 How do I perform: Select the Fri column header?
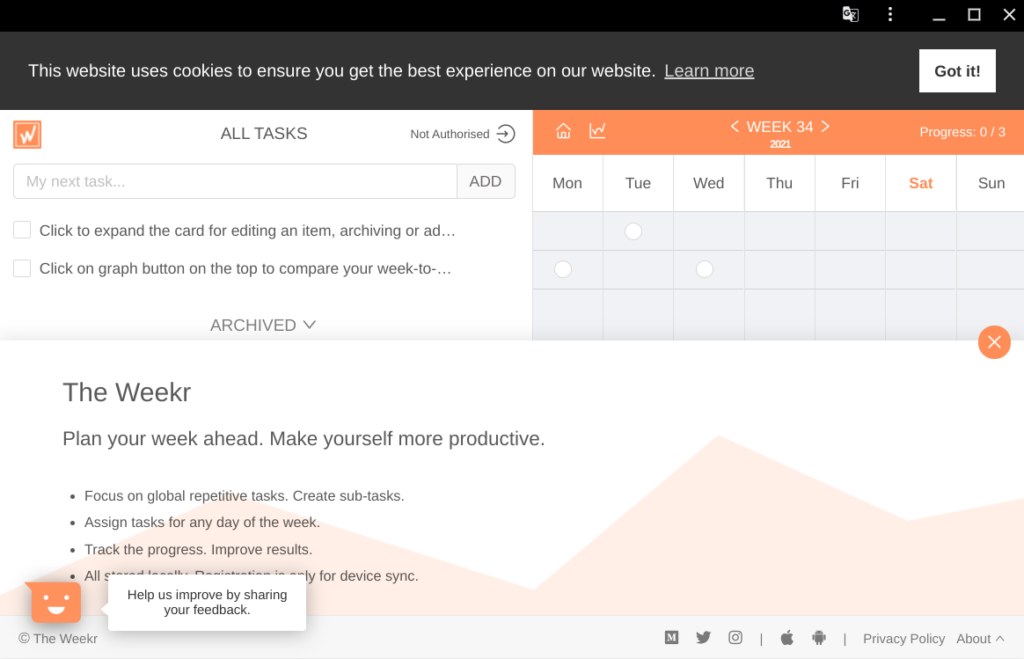850,184
